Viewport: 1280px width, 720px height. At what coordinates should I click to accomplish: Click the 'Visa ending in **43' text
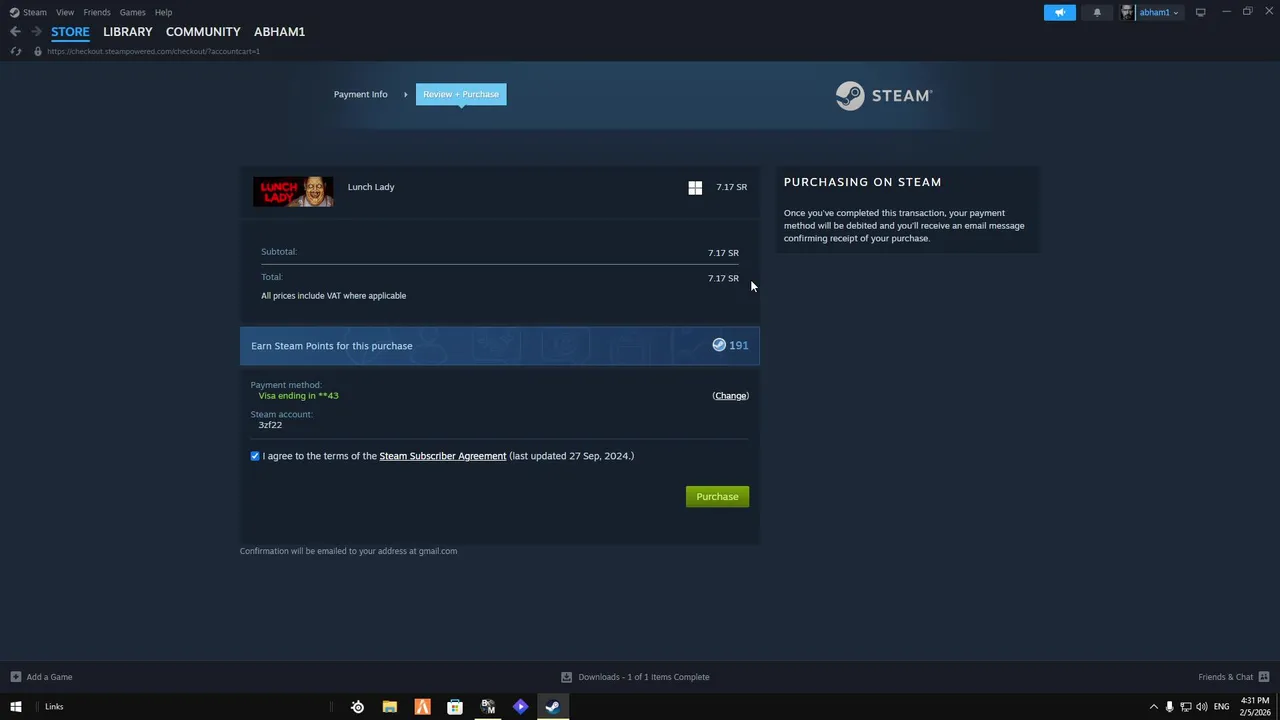click(x=298, y=396)
